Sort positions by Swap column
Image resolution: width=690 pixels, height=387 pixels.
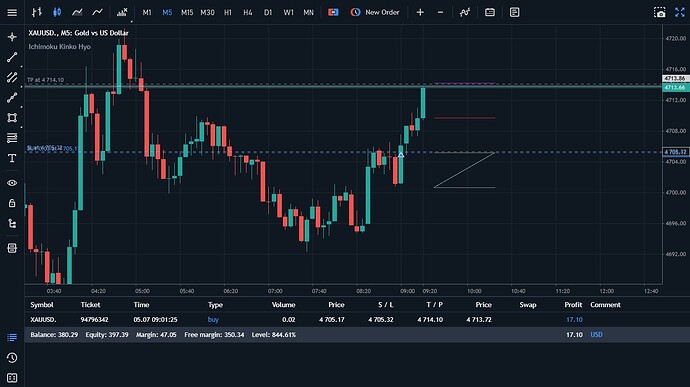tap(528, 305)
